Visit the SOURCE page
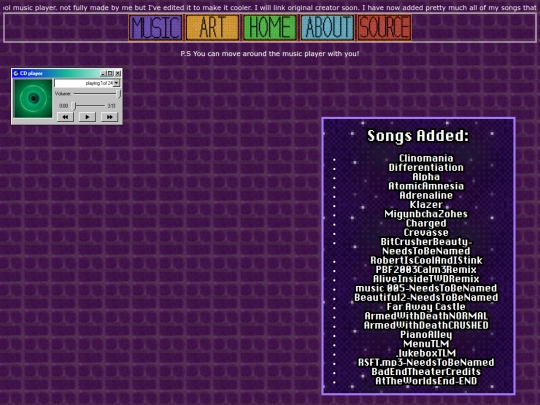Image resolution: width=540 pixels, height=405 pixels. (x=384, y=28)
